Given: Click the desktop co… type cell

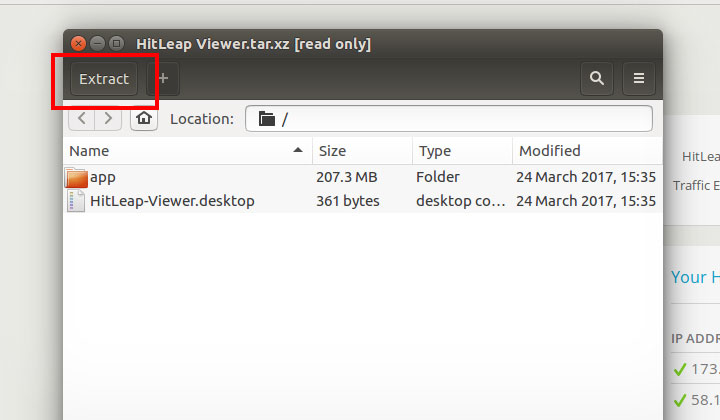Looking at the screenshot, I should click(461, 201).
